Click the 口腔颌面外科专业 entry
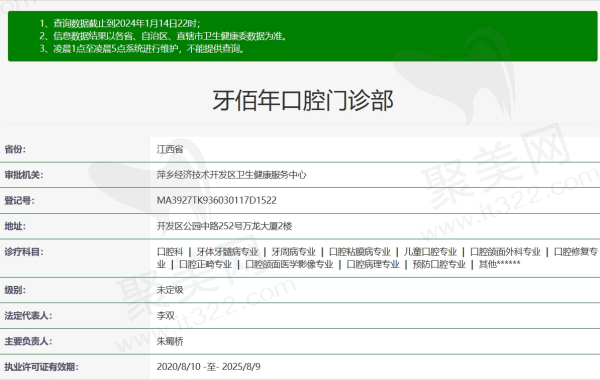600x380 pixels. [x=505, y=252]
